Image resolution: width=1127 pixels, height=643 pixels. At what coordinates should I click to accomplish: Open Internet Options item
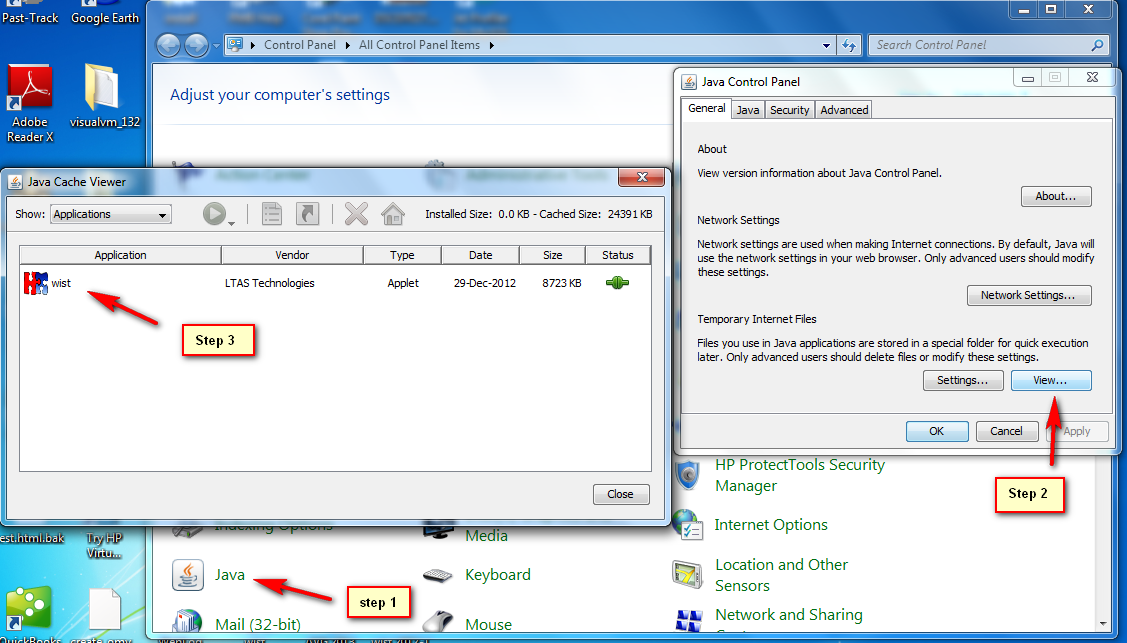tap(770, 525)
